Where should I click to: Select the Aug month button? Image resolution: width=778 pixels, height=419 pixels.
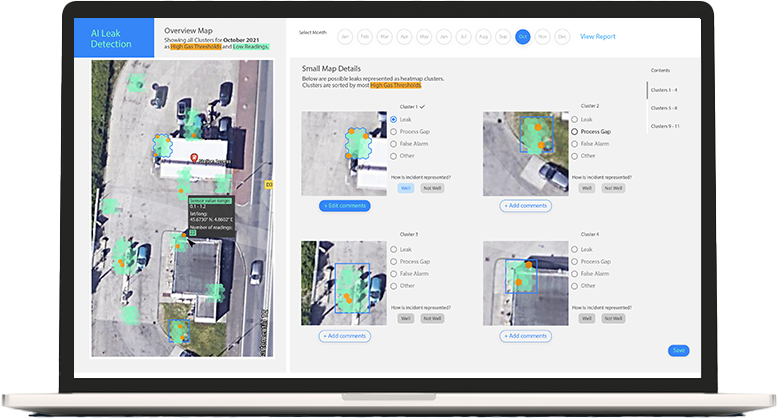click(483, 37)
